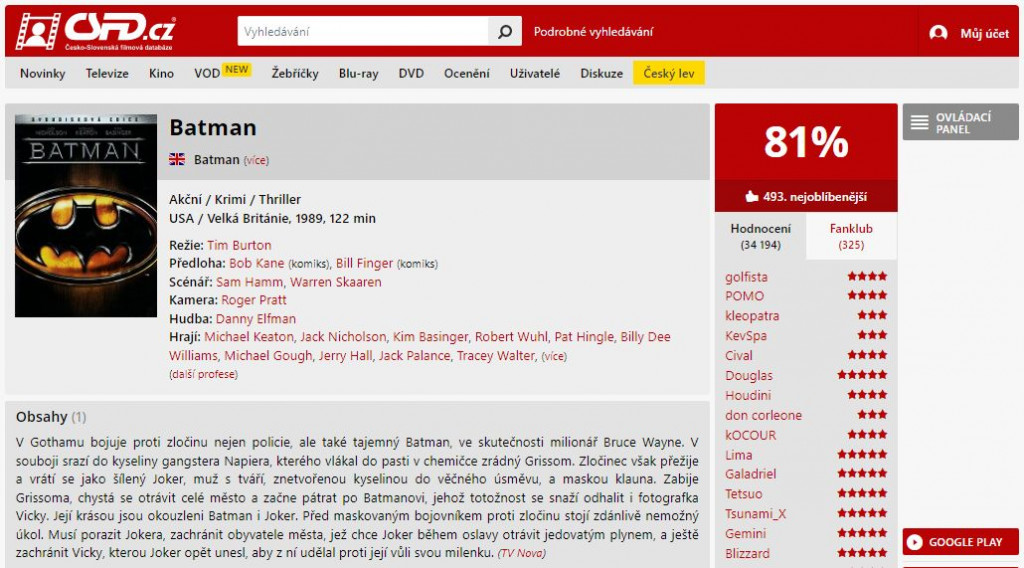
Task: Expand (další profese) link
Action: (x=203, y=375)
